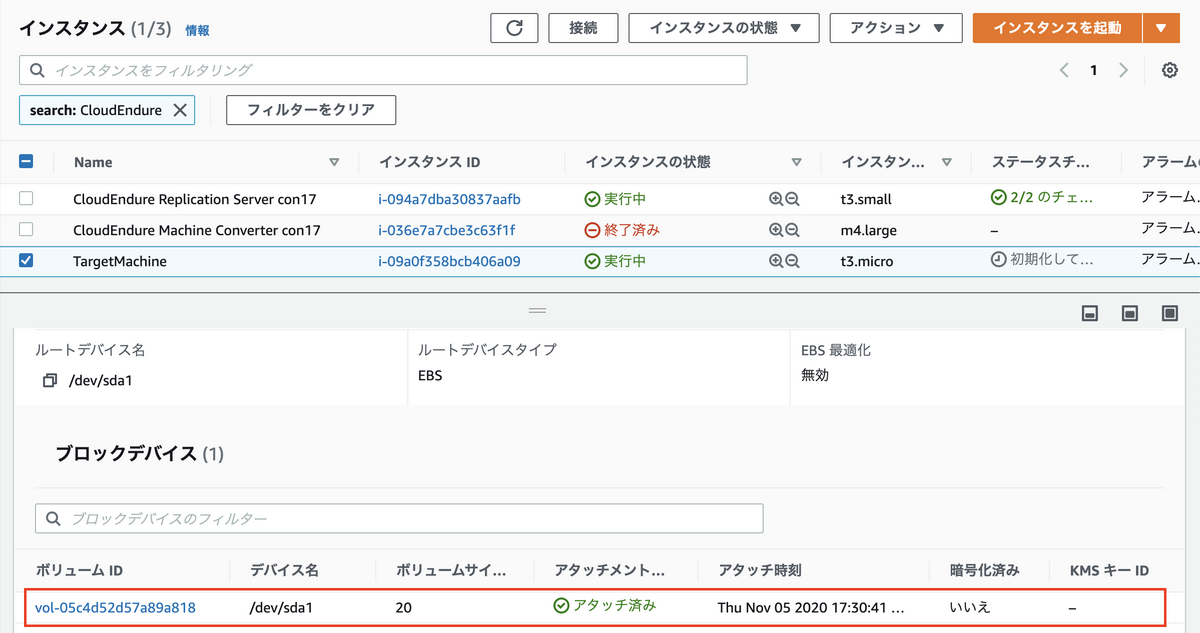Image resolution: width=1200 pixels, height=633 pixels.
Task: Select the m4.large instance type cell
Action: [869, 230]
